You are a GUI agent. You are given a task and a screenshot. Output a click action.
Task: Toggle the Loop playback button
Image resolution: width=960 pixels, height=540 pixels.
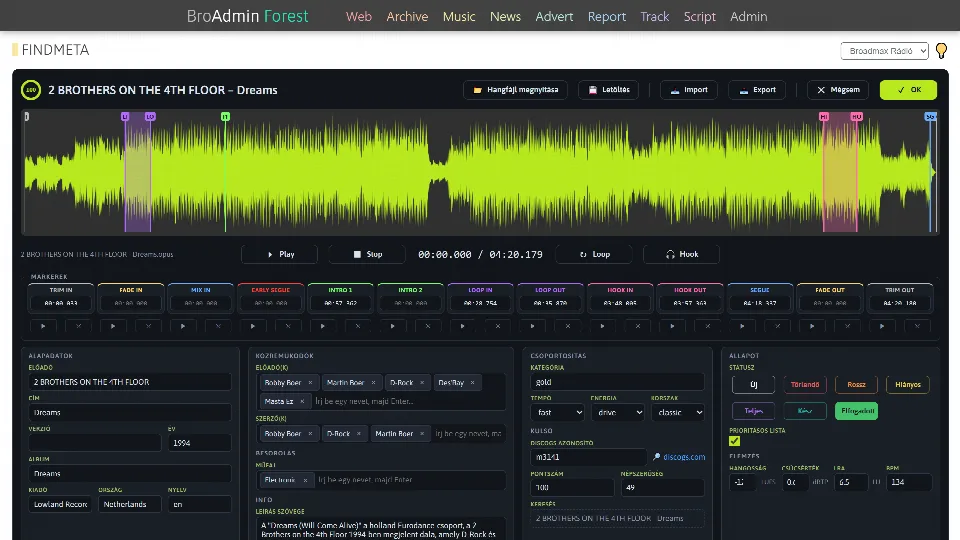[594, 254]
